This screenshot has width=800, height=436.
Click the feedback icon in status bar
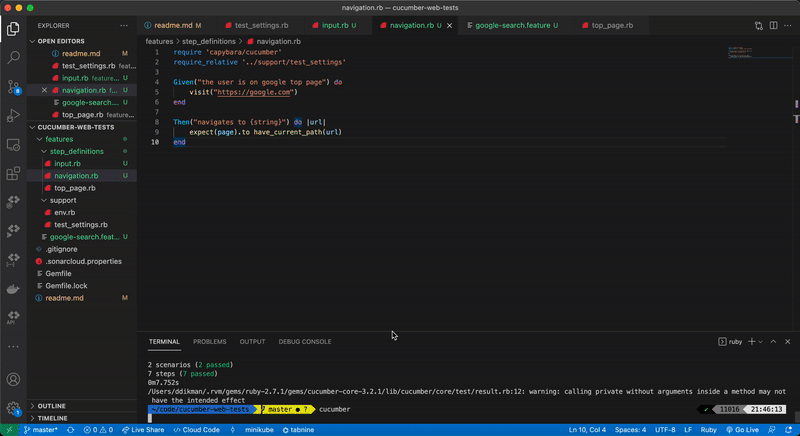pyautogui.click(x=772, y=430)
